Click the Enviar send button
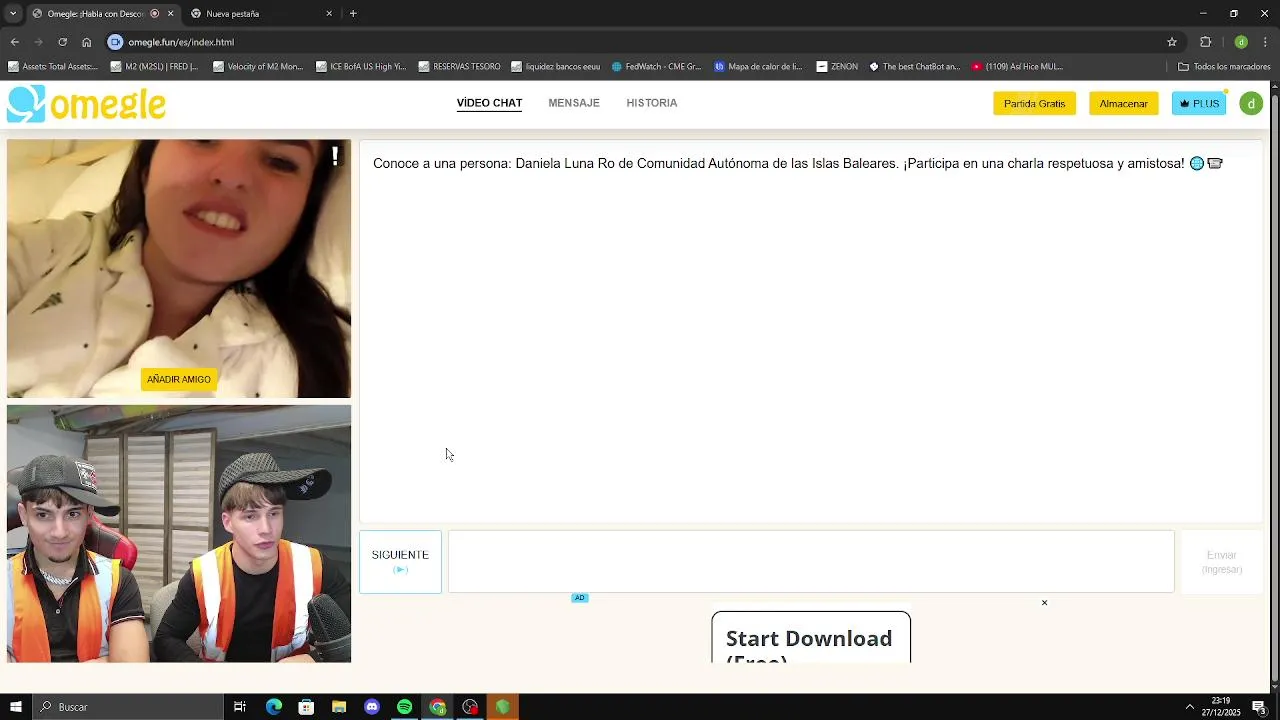This screenshot has width=1280, height=720. 1222,562
